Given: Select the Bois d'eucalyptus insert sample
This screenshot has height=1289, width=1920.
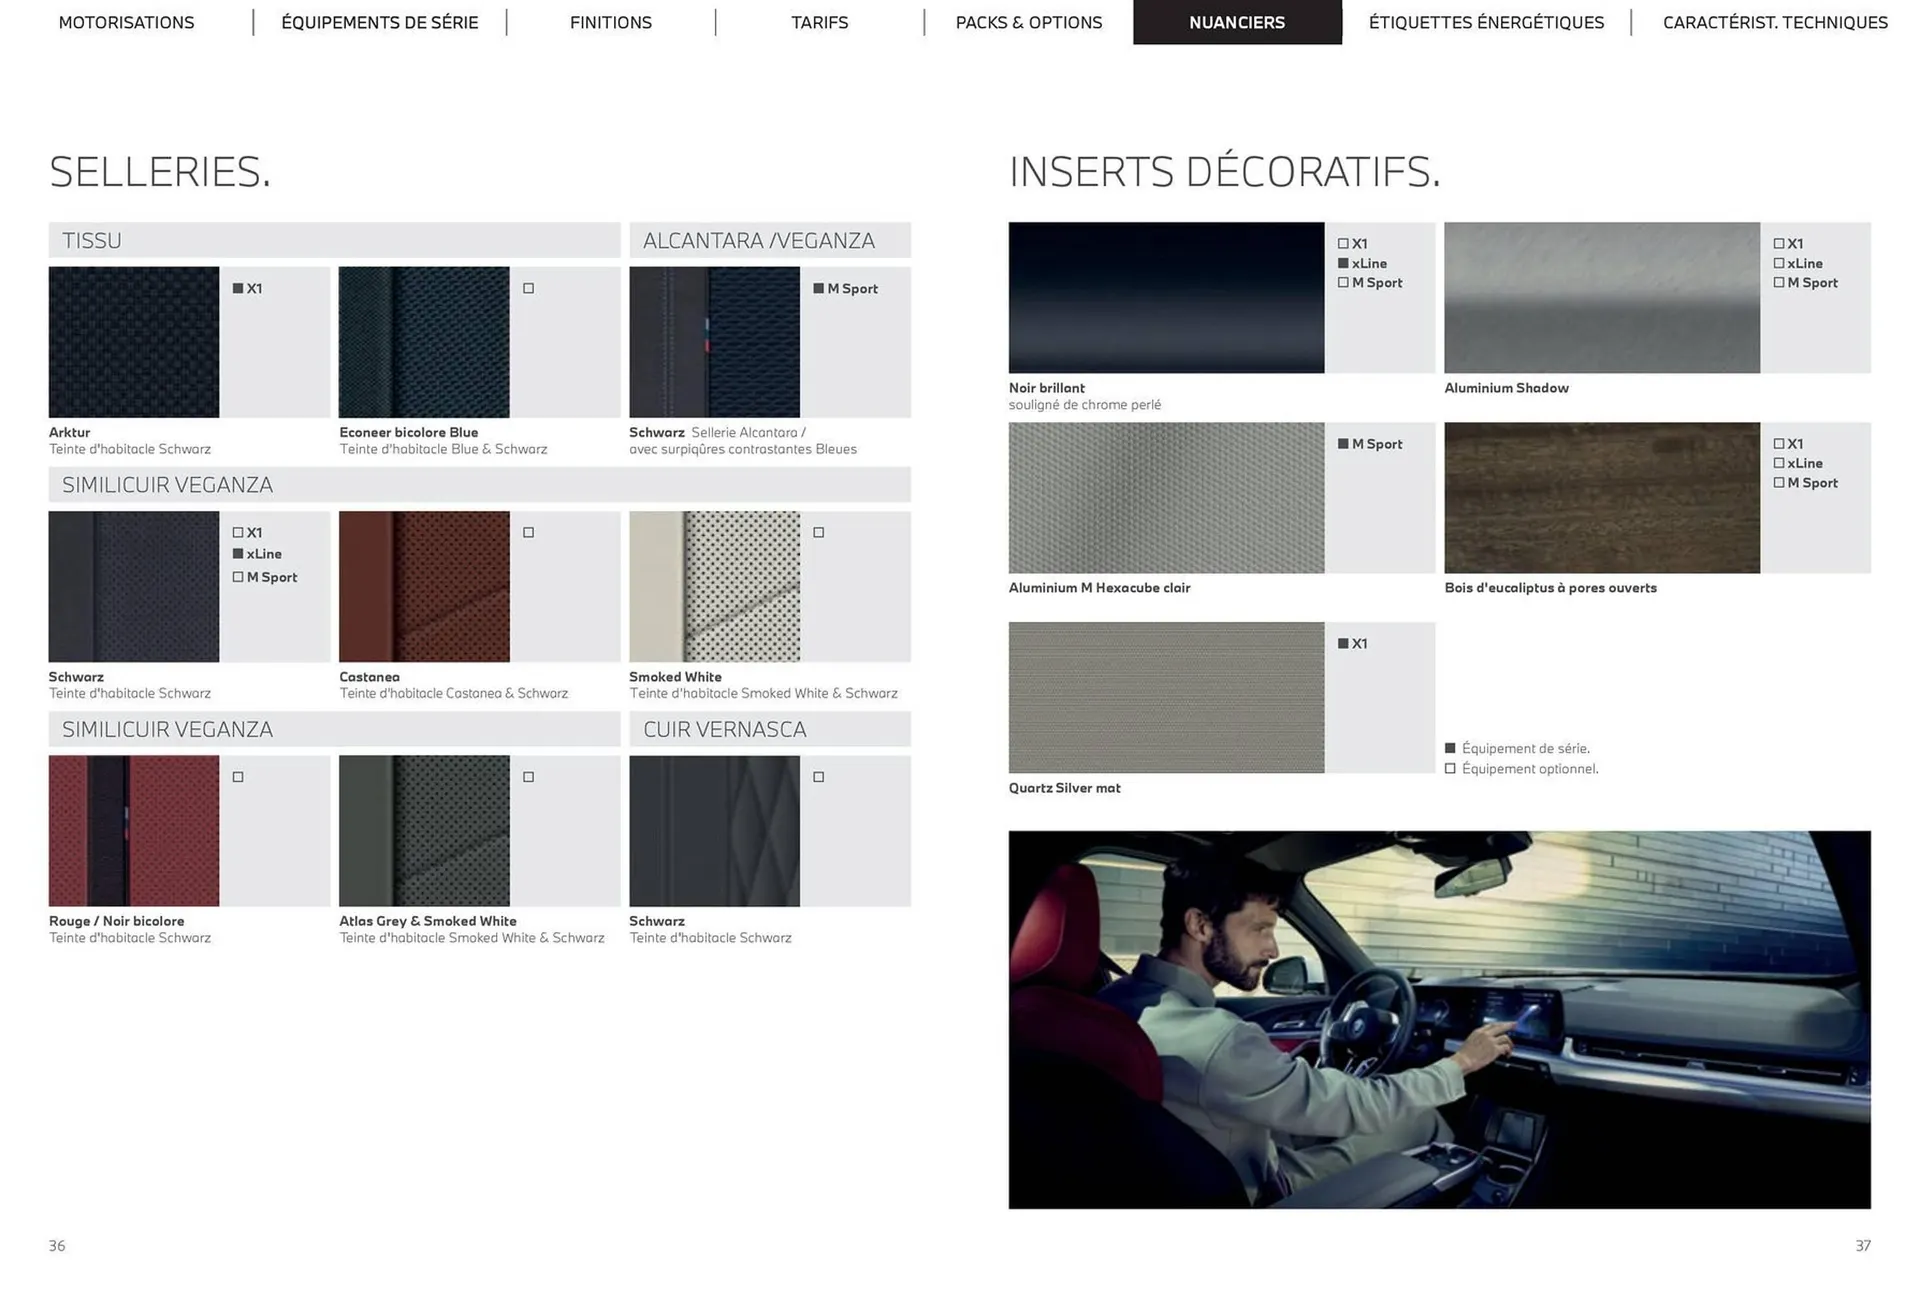Looking at the screenshot, I should point(1601,496).
